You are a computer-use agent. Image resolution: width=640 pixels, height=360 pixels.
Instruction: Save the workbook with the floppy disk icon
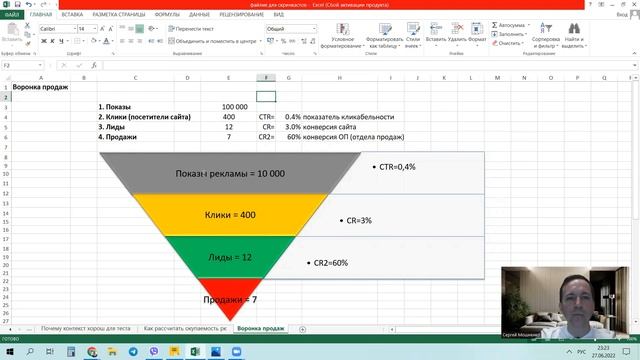pyautogui.click(x=17, y=4)
